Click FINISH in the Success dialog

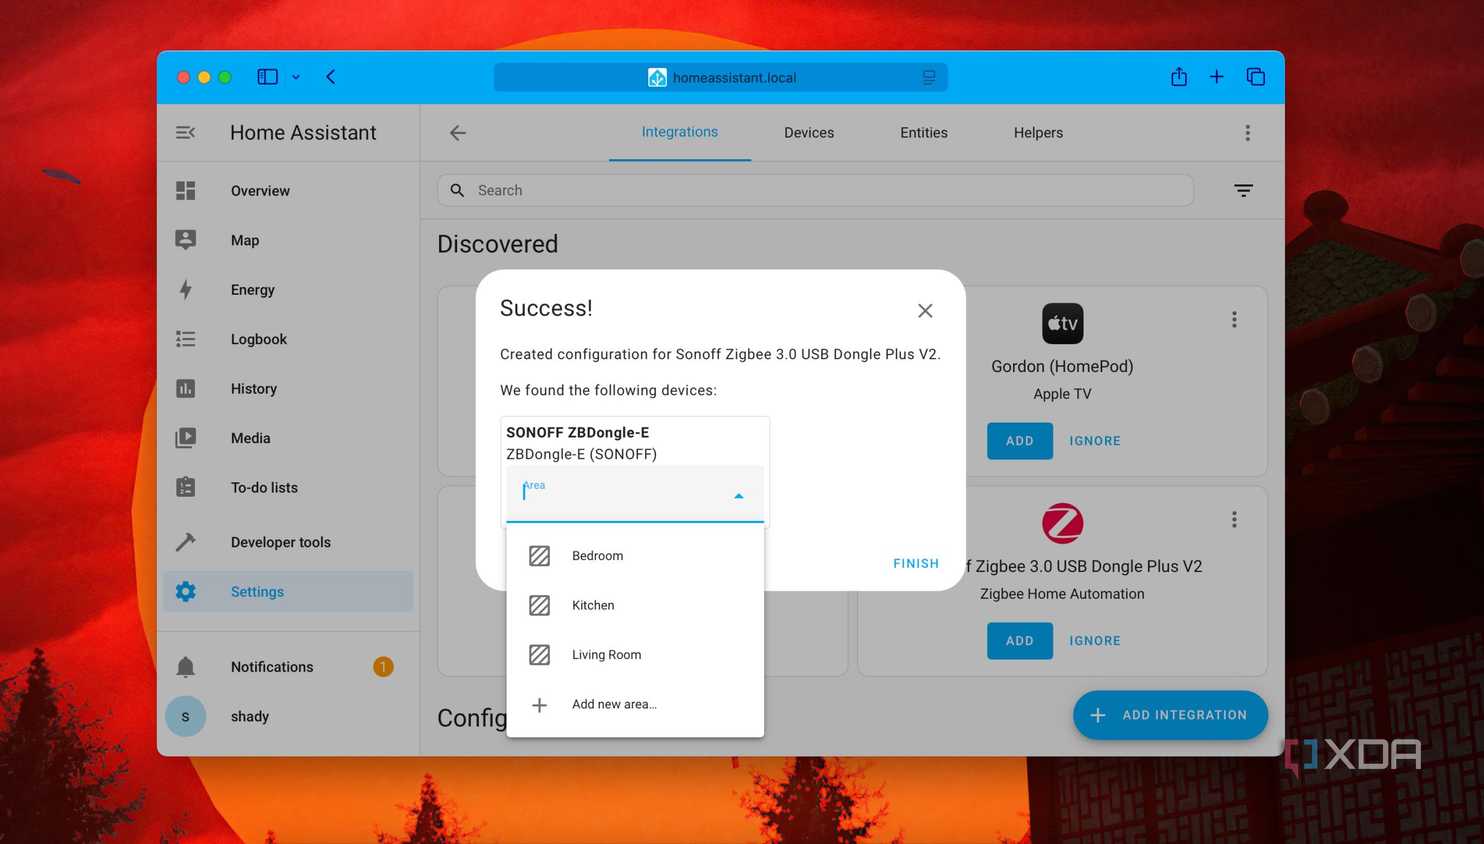coord(916,563)
